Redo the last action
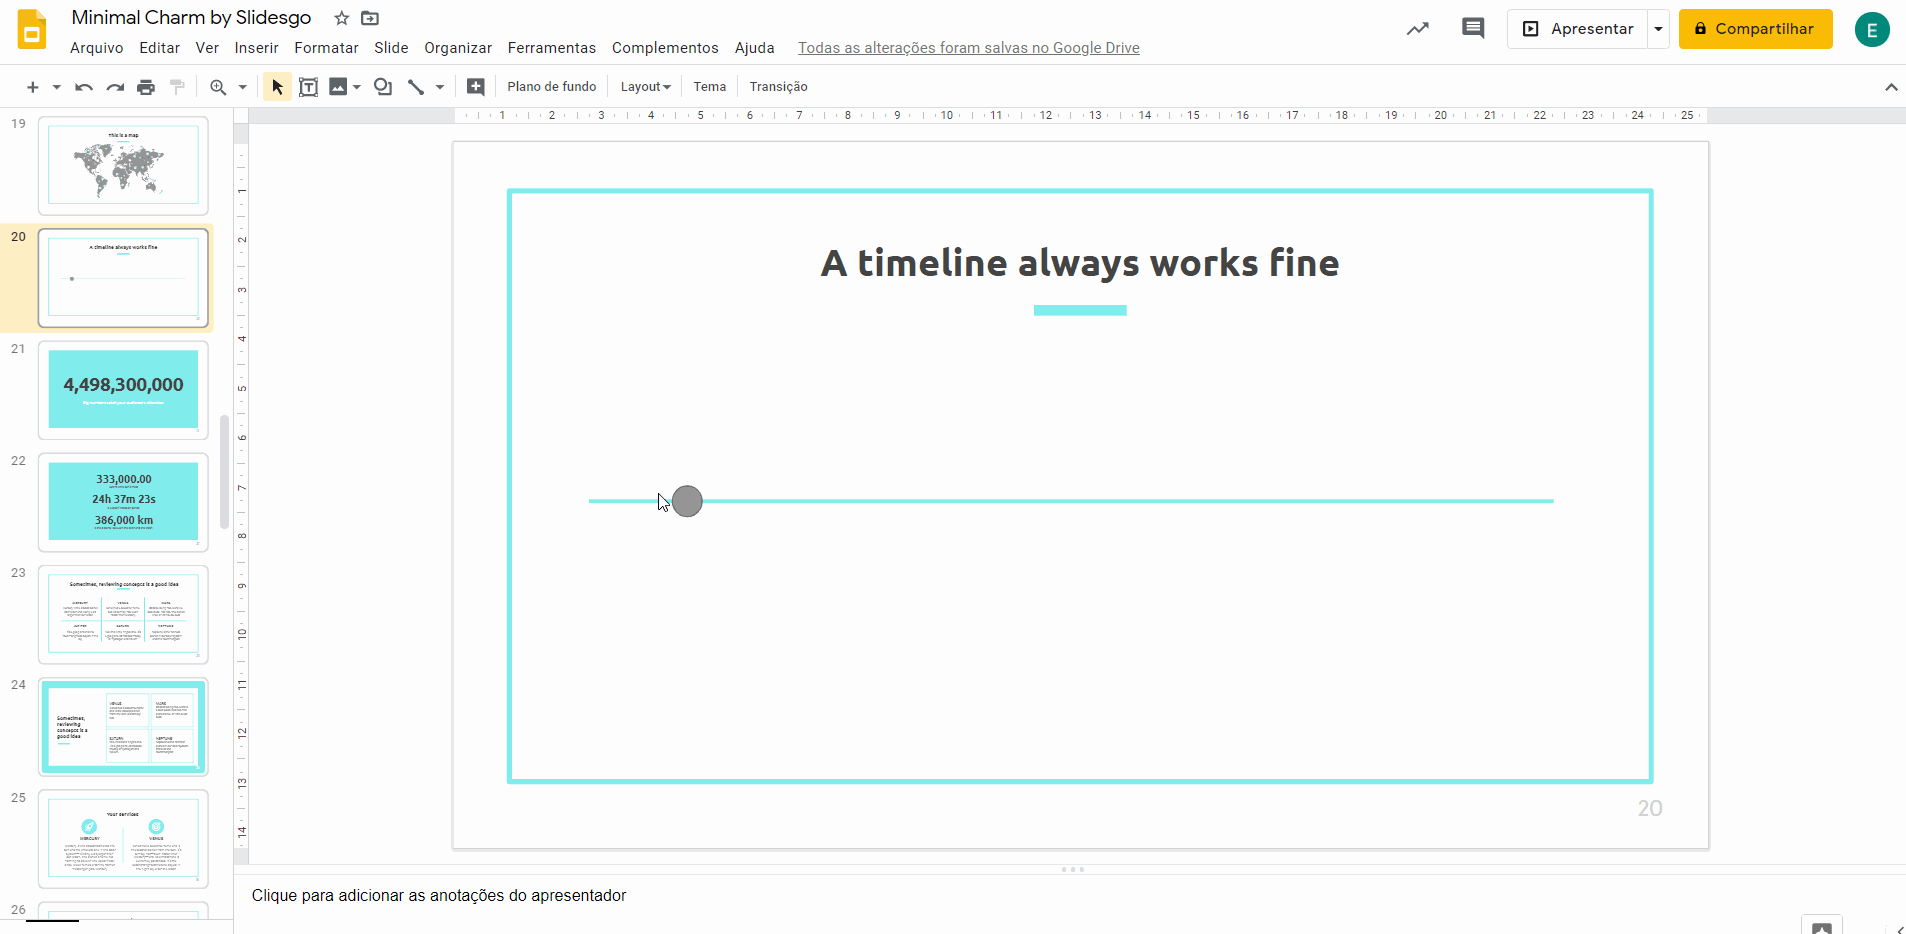Viewport: 1906px width, 934px height. tap(115, 87)
